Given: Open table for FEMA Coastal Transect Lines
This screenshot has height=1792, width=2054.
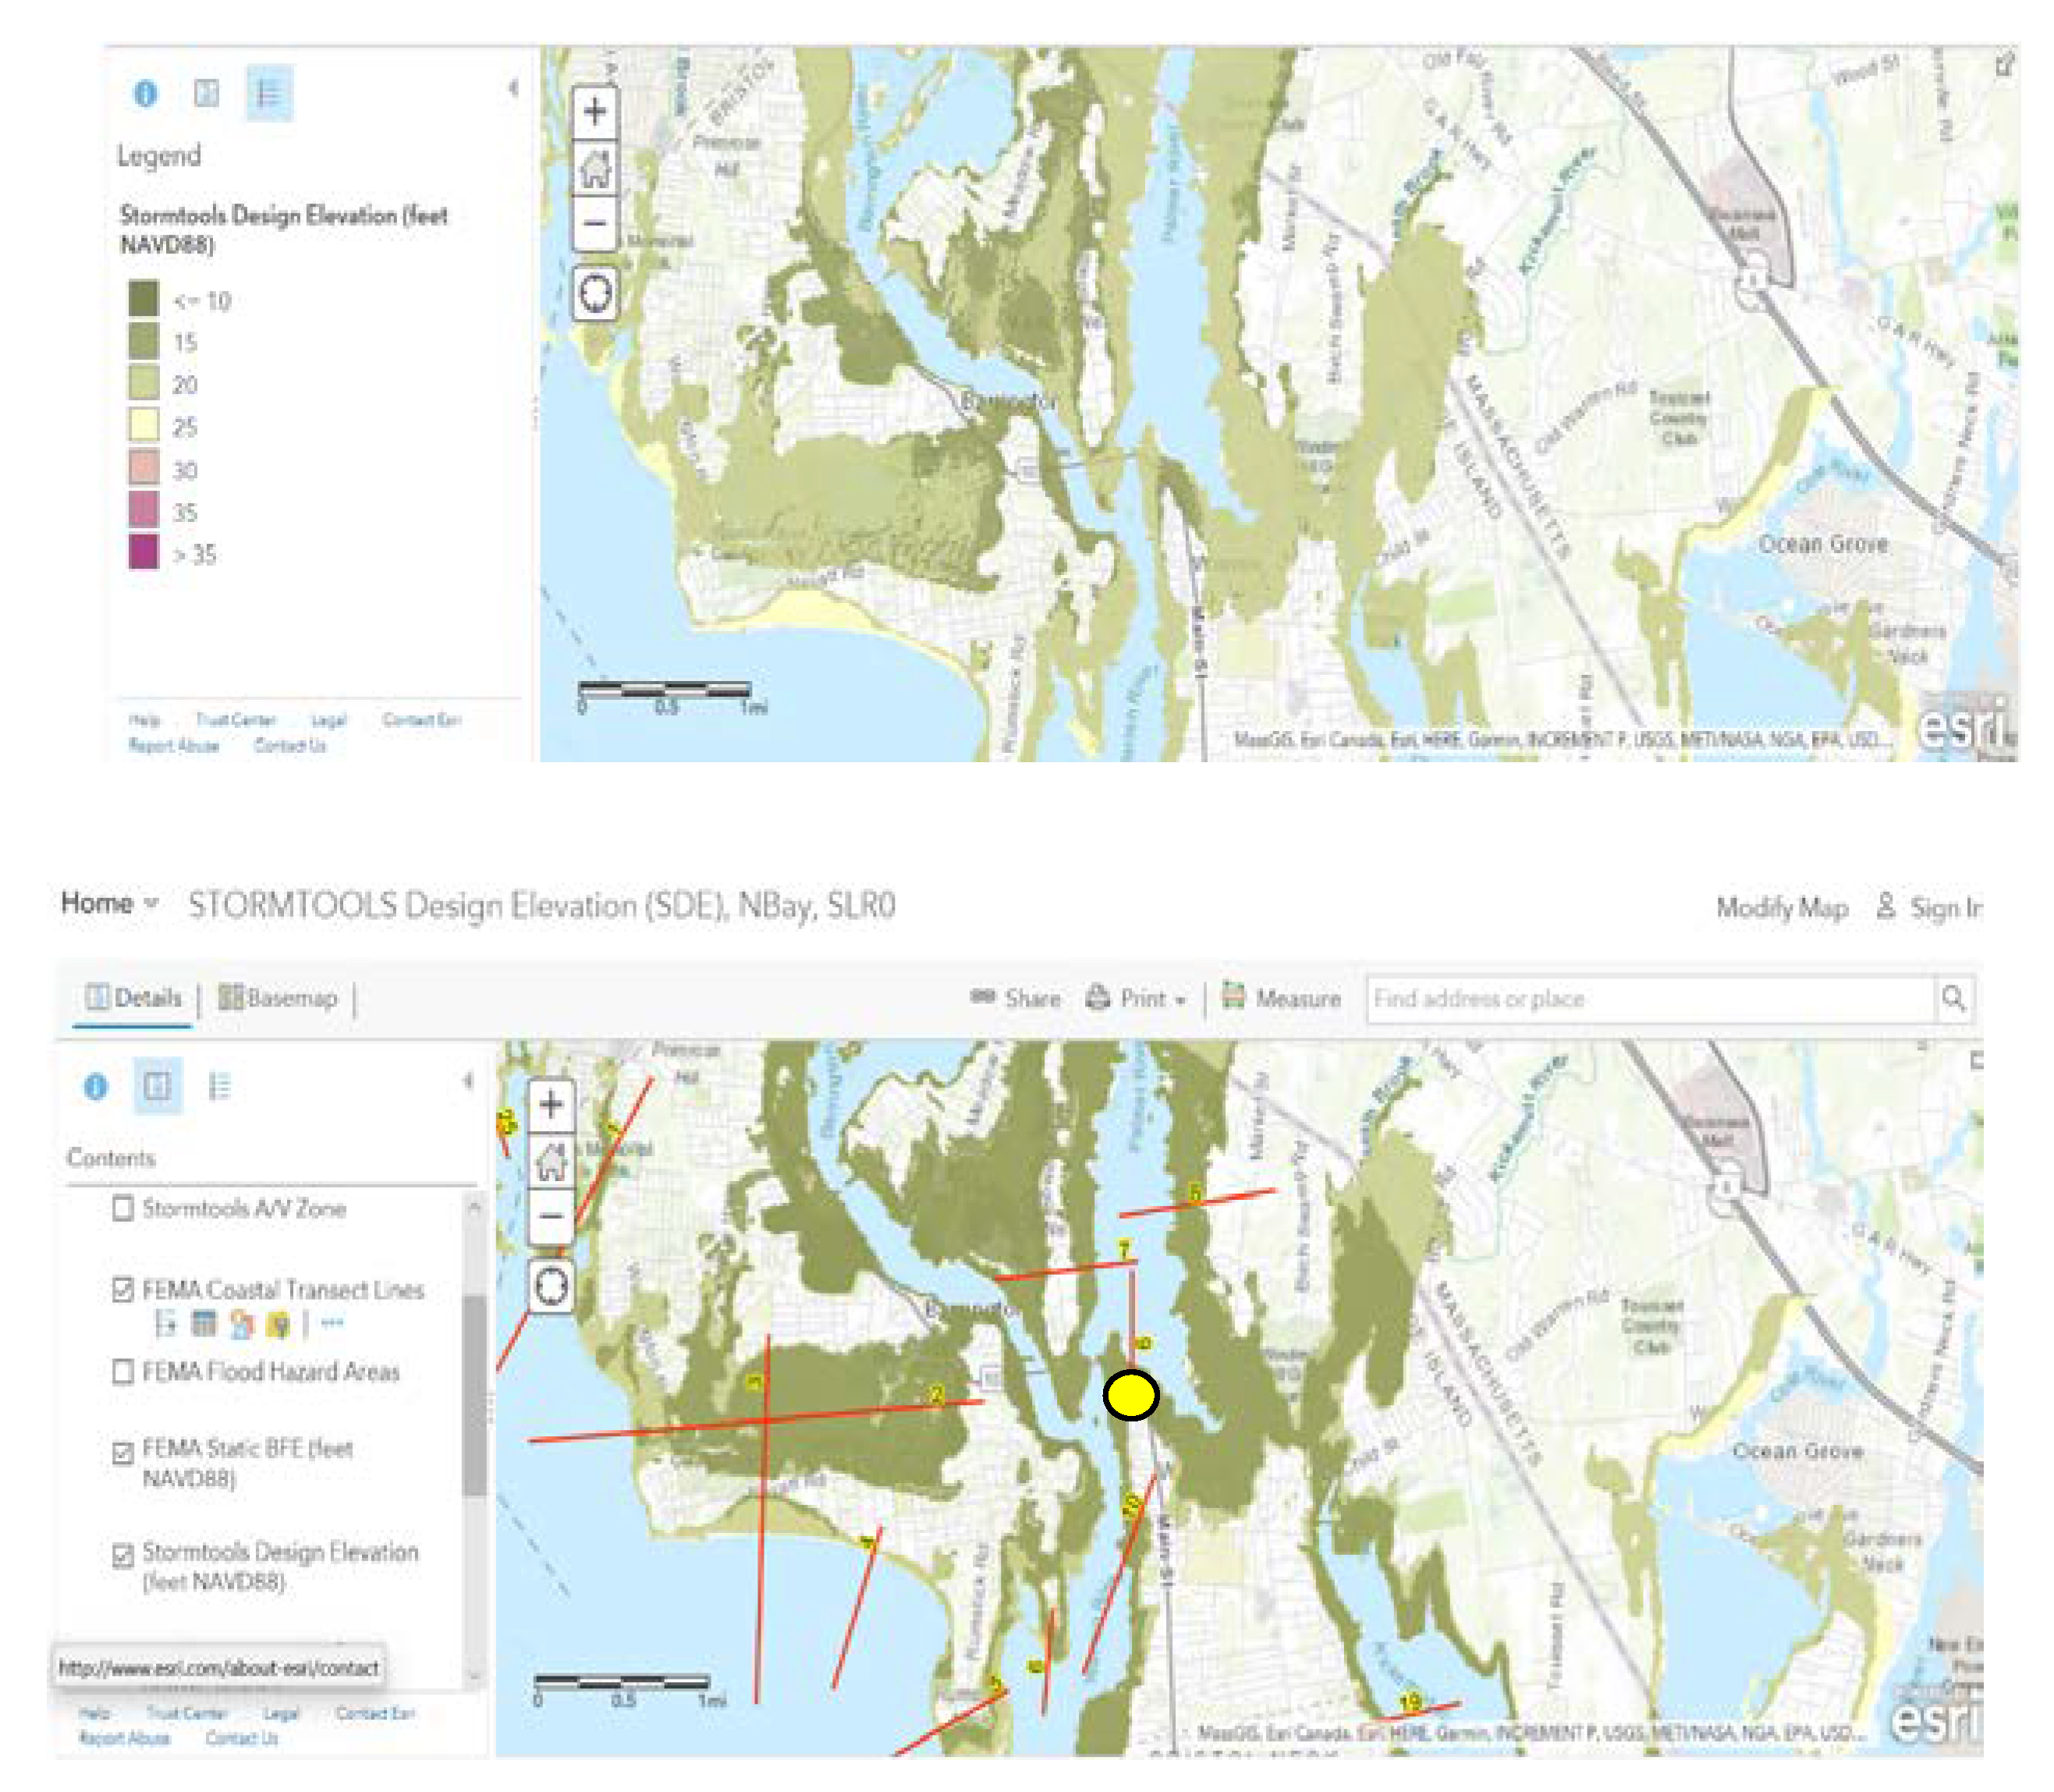Looking at the screenshot, I should click(x=203, y=1324).
